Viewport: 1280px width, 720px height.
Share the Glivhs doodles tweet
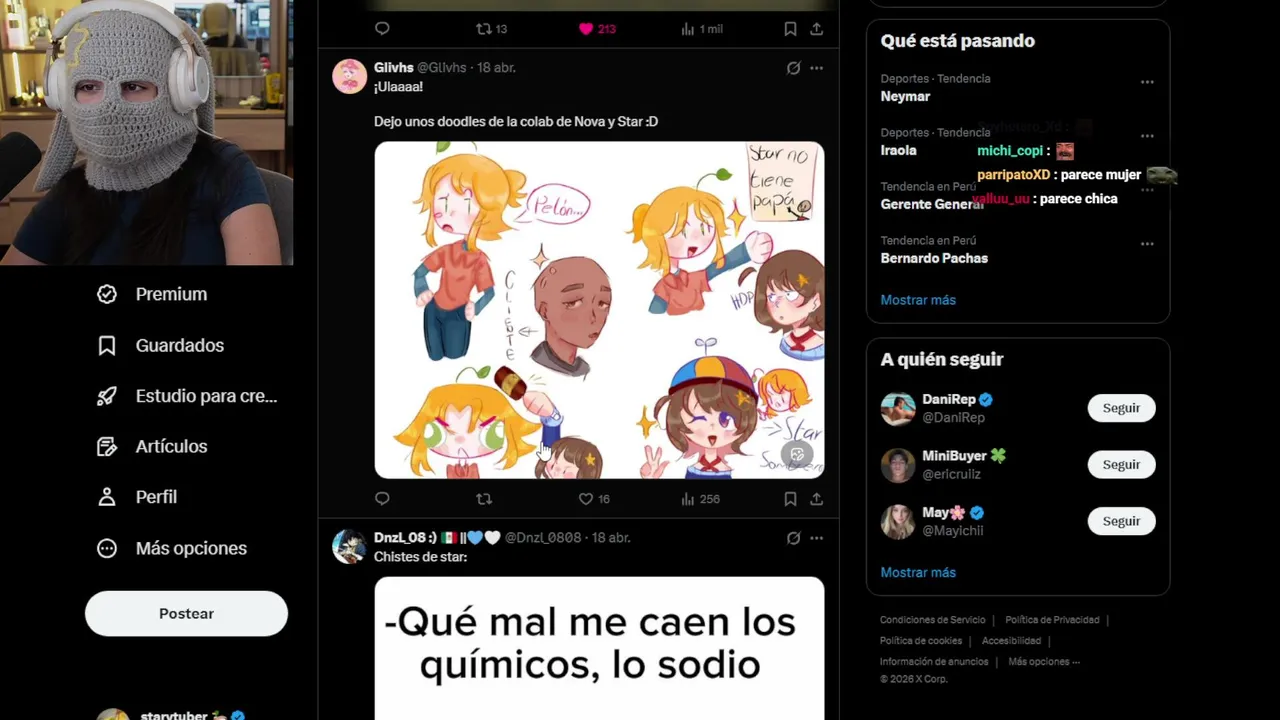816,499
